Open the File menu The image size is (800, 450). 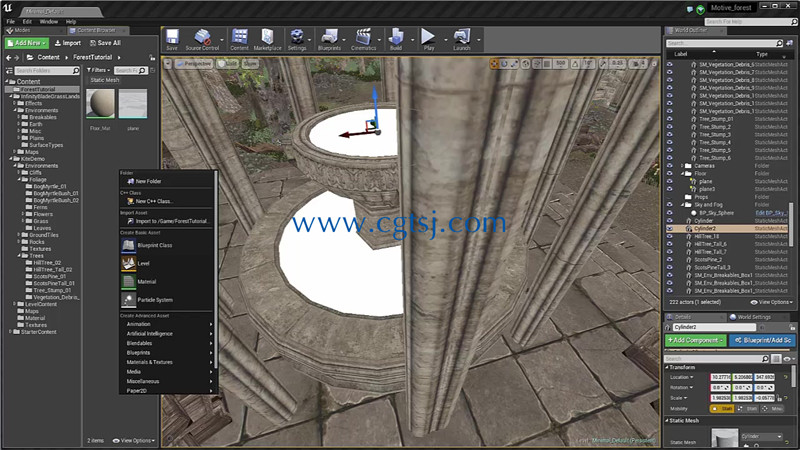11,22
